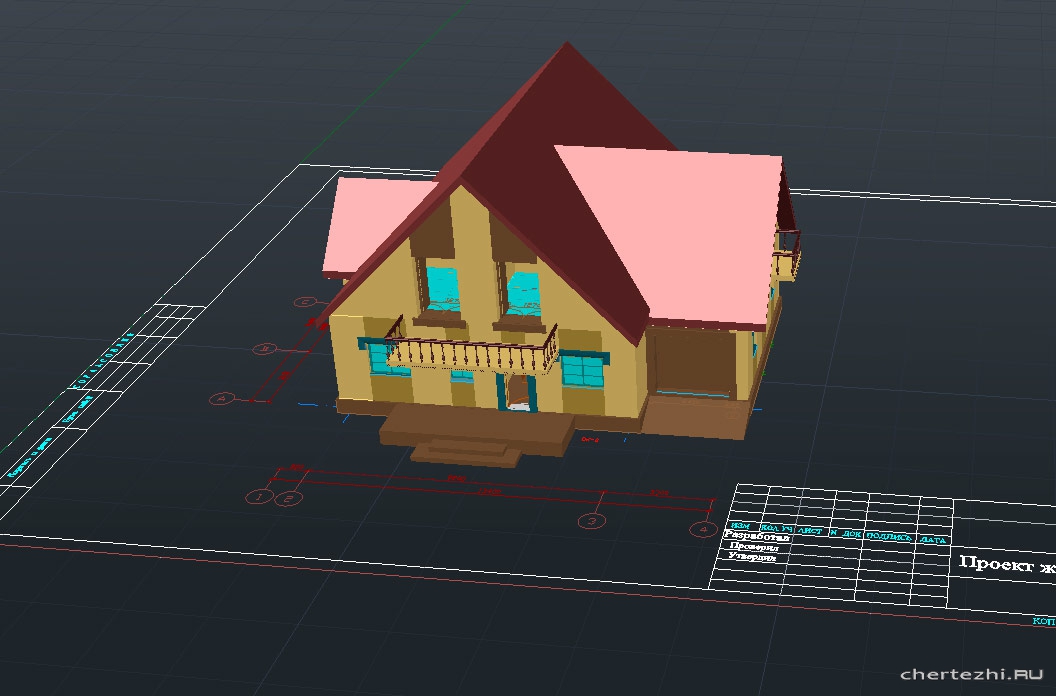The width and height of the screenshot is (1056, 696).
Task: Click the chertezhi.RU watermark
Action: [x=970, y=674]
